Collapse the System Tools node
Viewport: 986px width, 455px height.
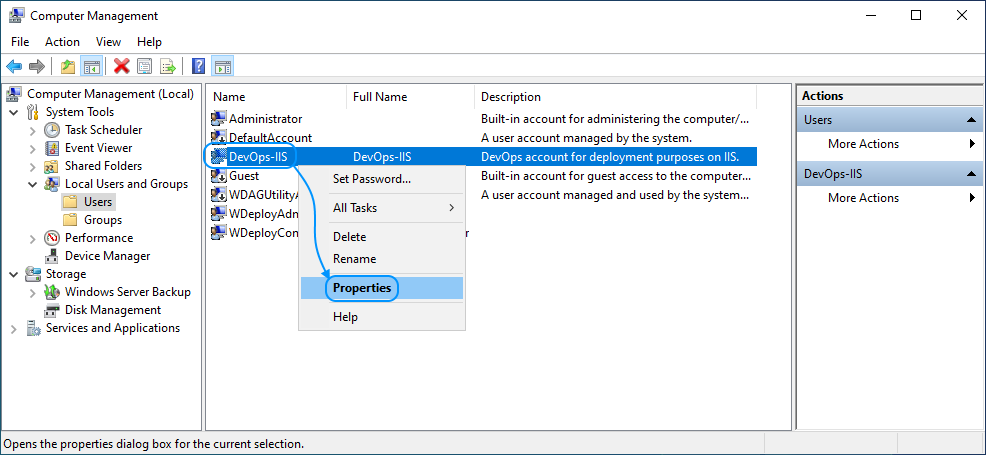[x=14, y=112]
